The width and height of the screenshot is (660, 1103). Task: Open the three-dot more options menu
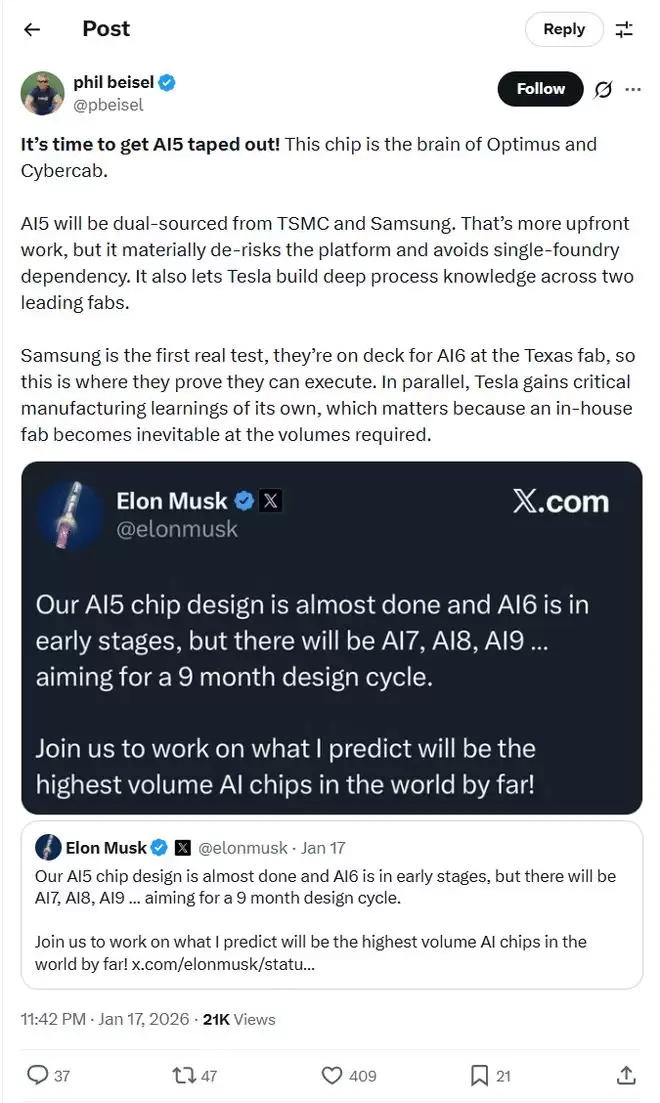(632, 89)
